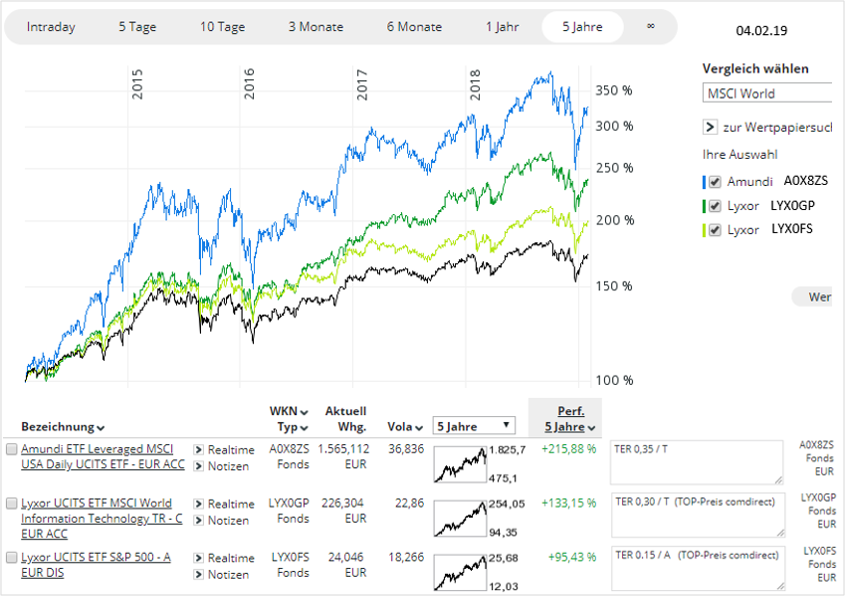Open Notizen icon for Lyxor S&P 500
The height and width of the screenshot is (596, 845).
199,574
